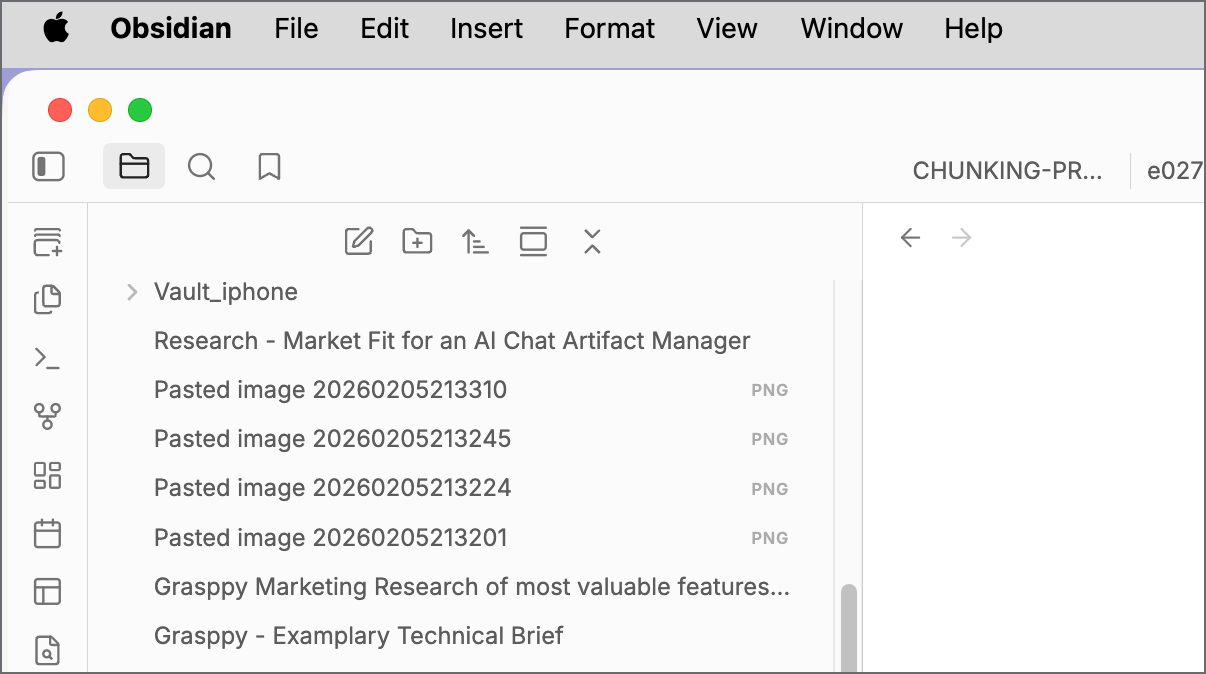Open today's daily note calendar icon
This screenshot has height=674, width=1206.
click(x=48, y=533)
